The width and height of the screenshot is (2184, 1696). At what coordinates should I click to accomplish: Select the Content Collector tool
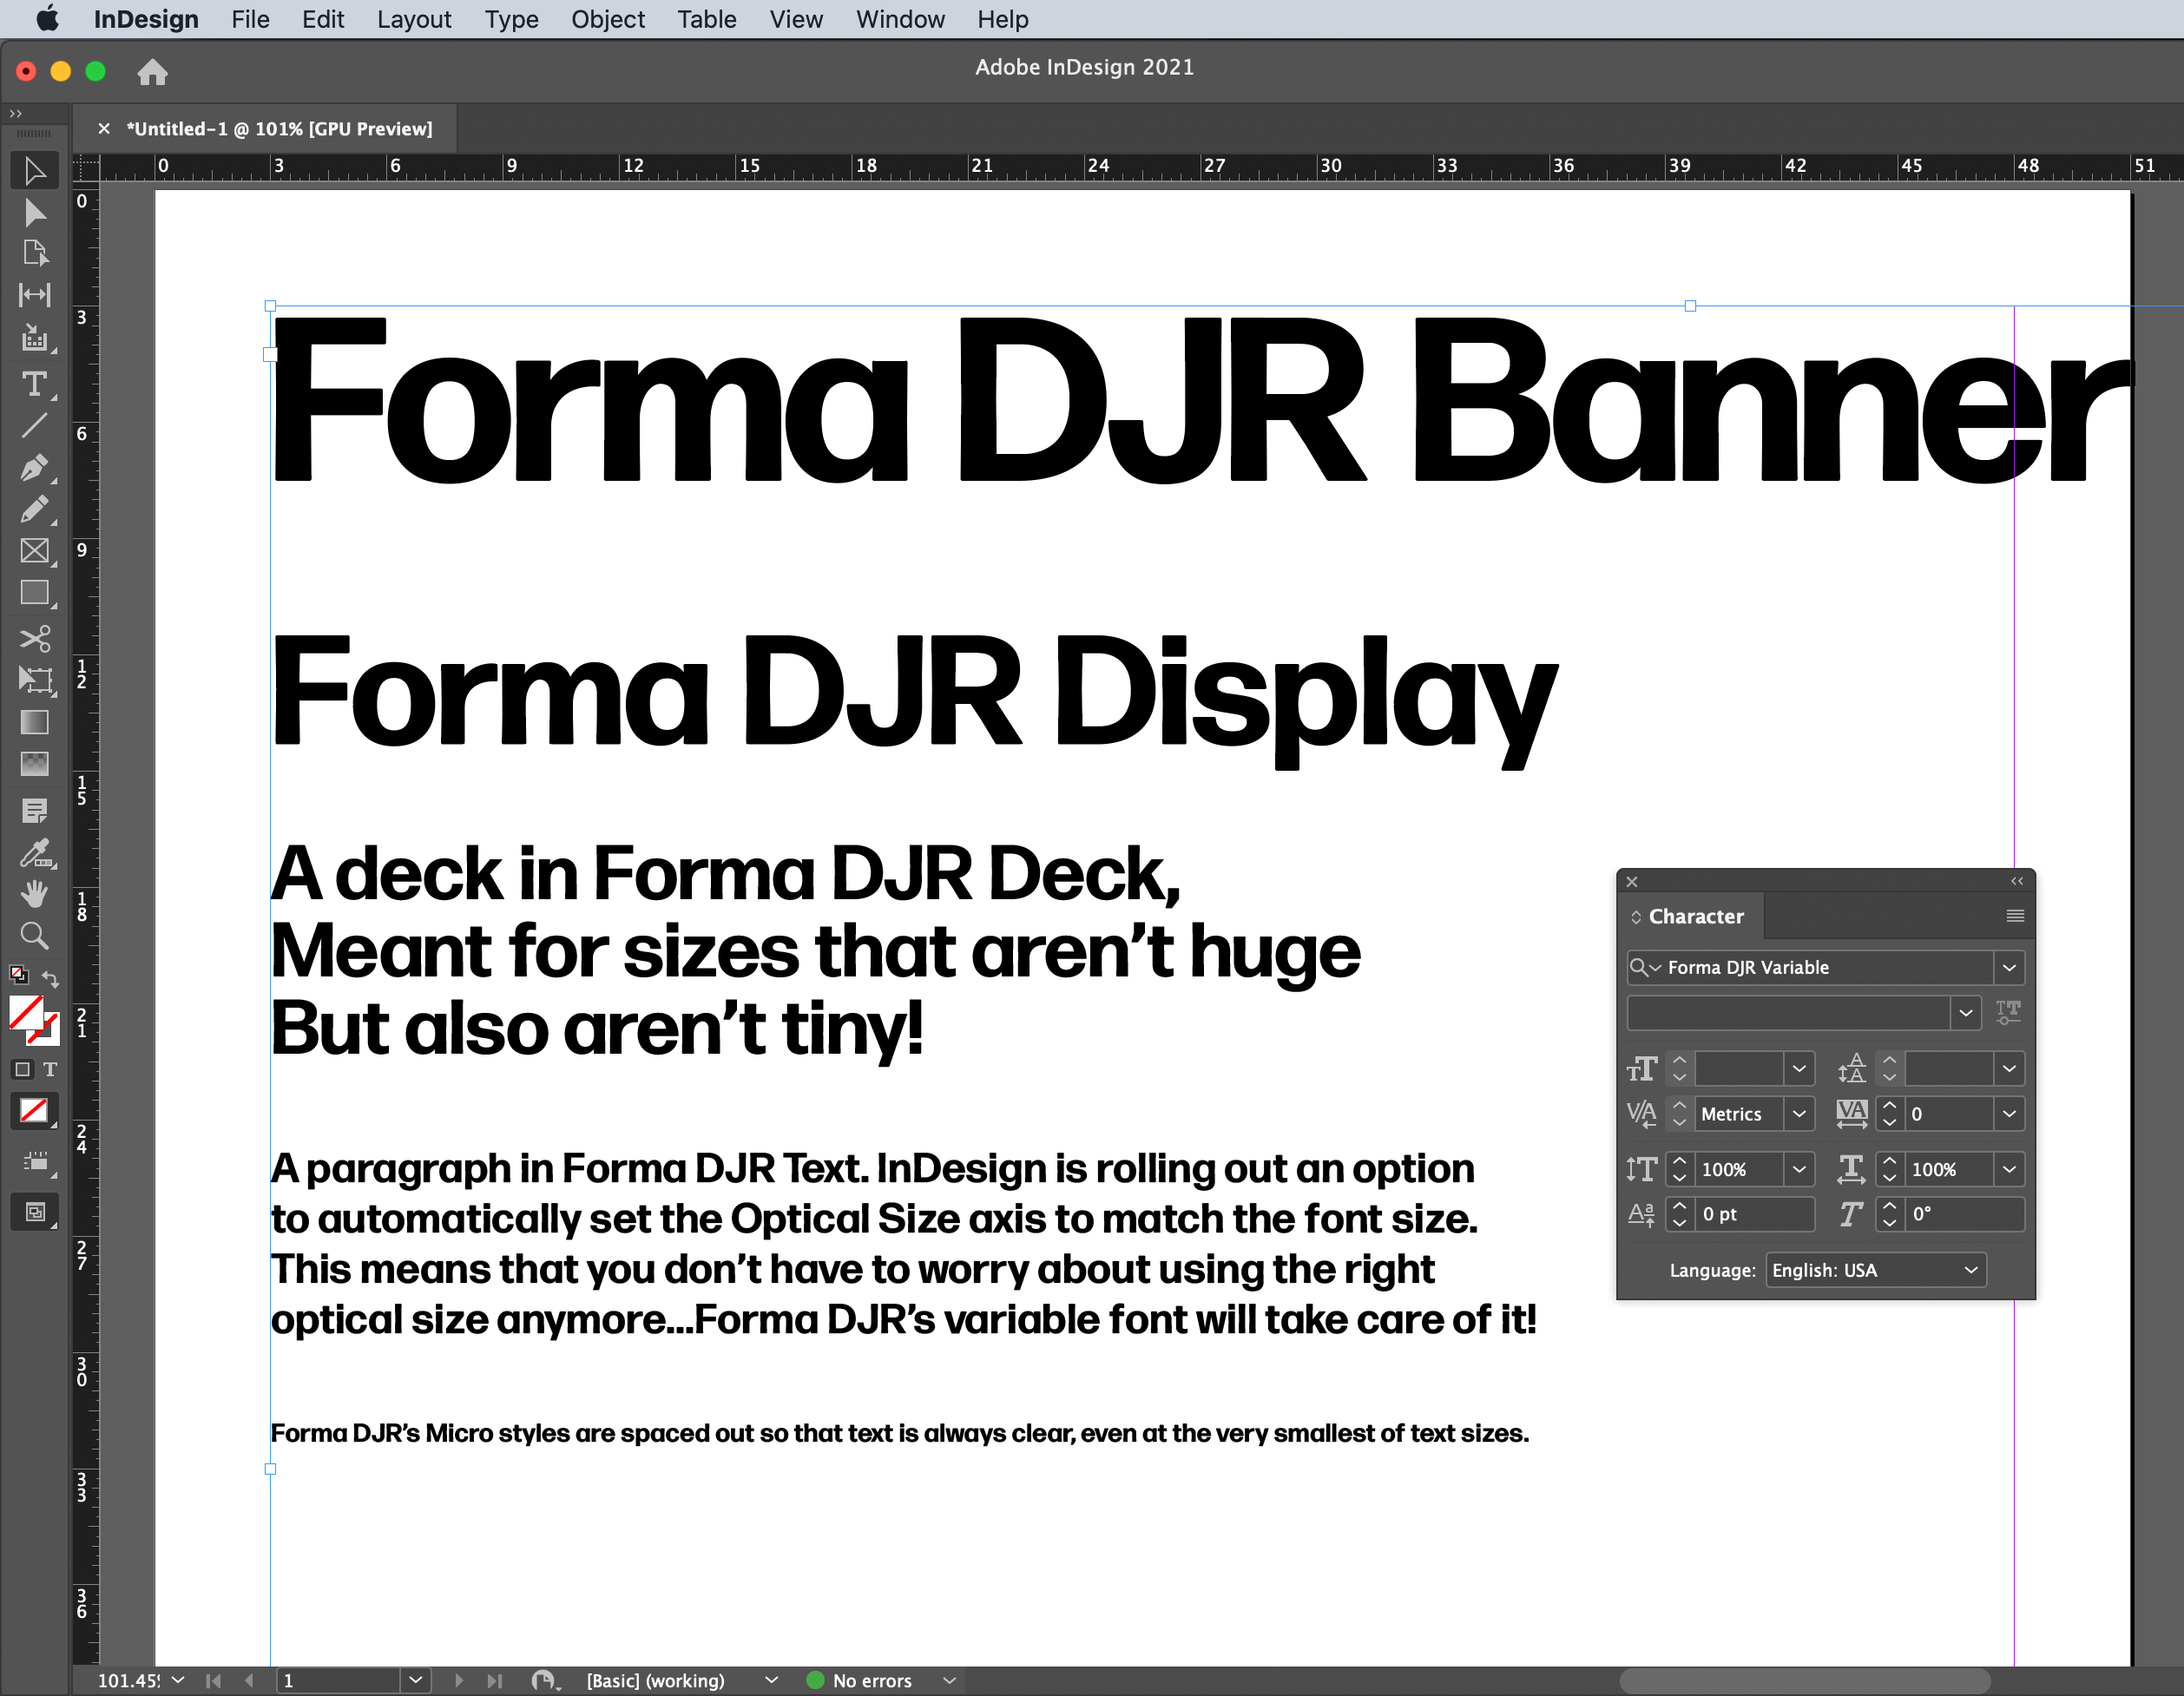[35, 338]
